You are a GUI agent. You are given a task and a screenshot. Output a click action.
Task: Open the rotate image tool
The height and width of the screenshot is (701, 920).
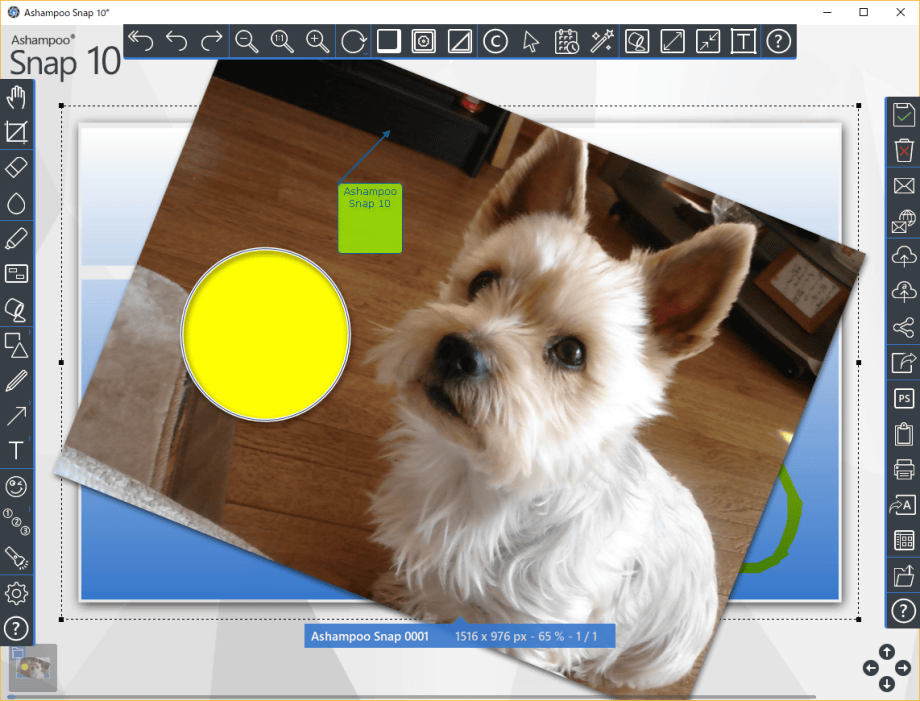[x=354, y=42]
